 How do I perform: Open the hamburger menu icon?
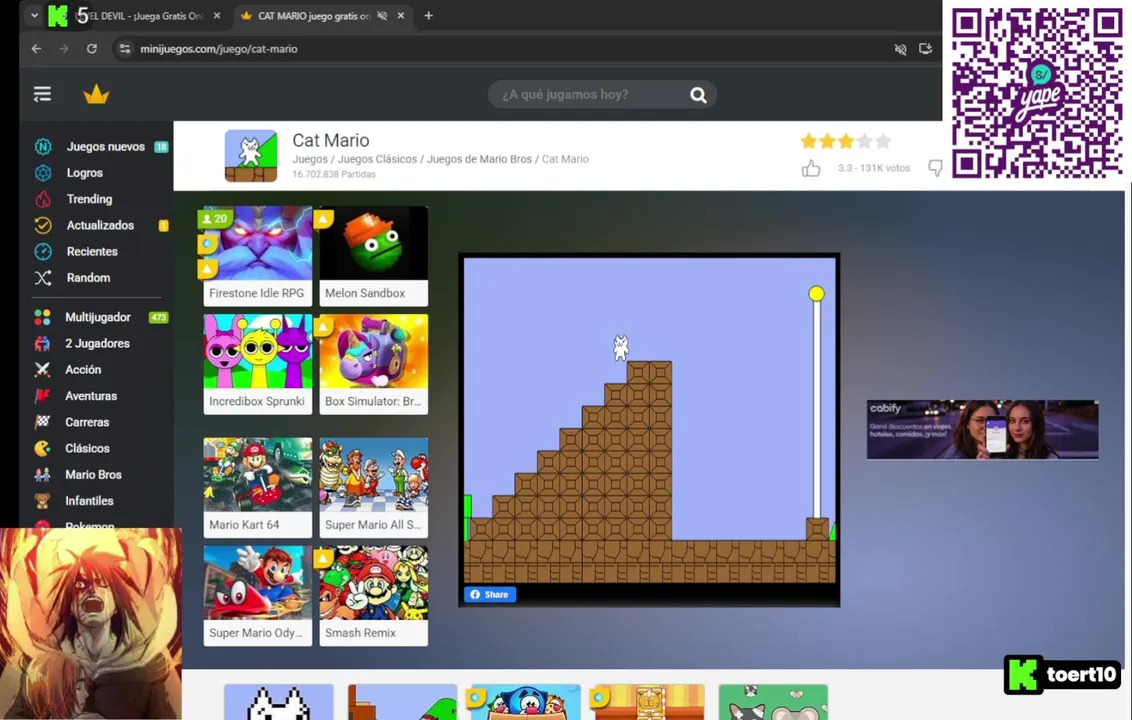point(42,94)
